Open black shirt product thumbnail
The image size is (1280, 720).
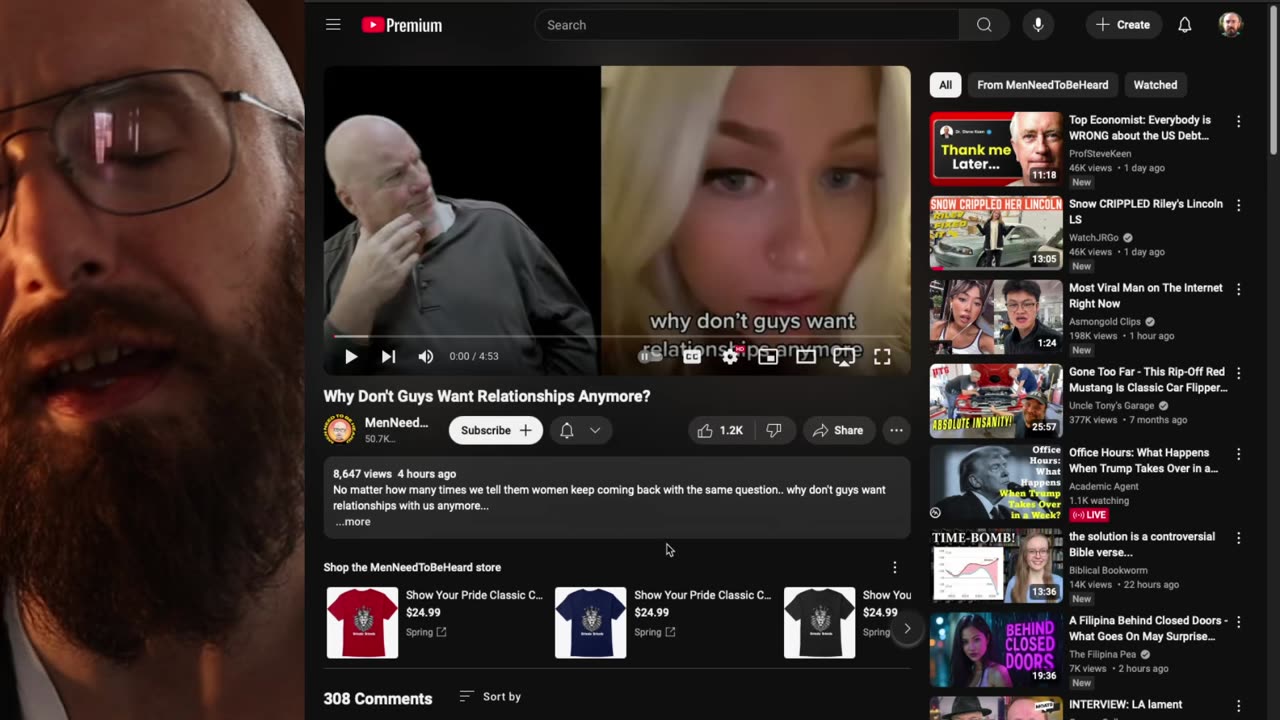(x=820, y=623)
